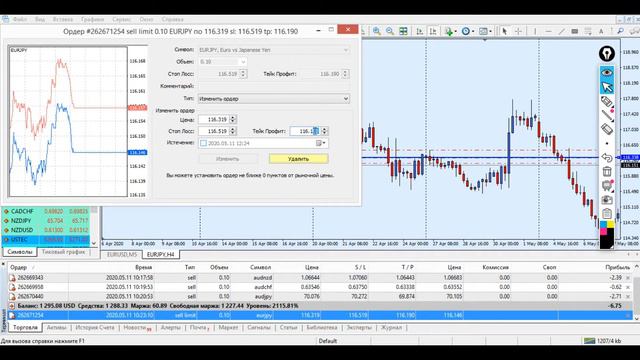Viewport: 640px width, 360px height.
Task: Open the expiration date calendar dropdown
Action: coord(321,143)
